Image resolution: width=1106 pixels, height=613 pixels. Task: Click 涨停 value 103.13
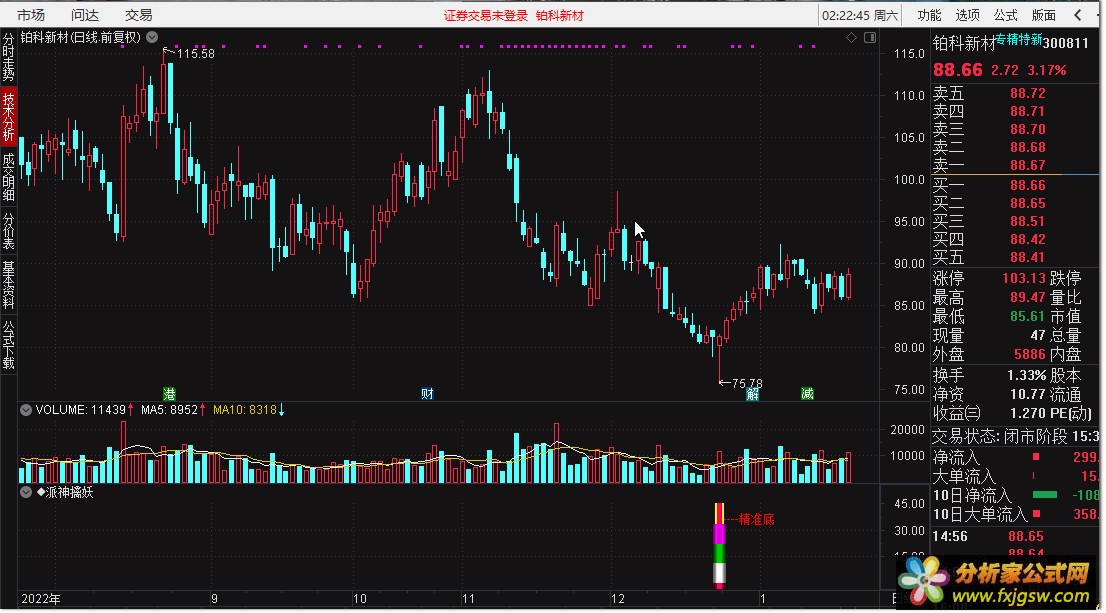[x=1023, y=278]
